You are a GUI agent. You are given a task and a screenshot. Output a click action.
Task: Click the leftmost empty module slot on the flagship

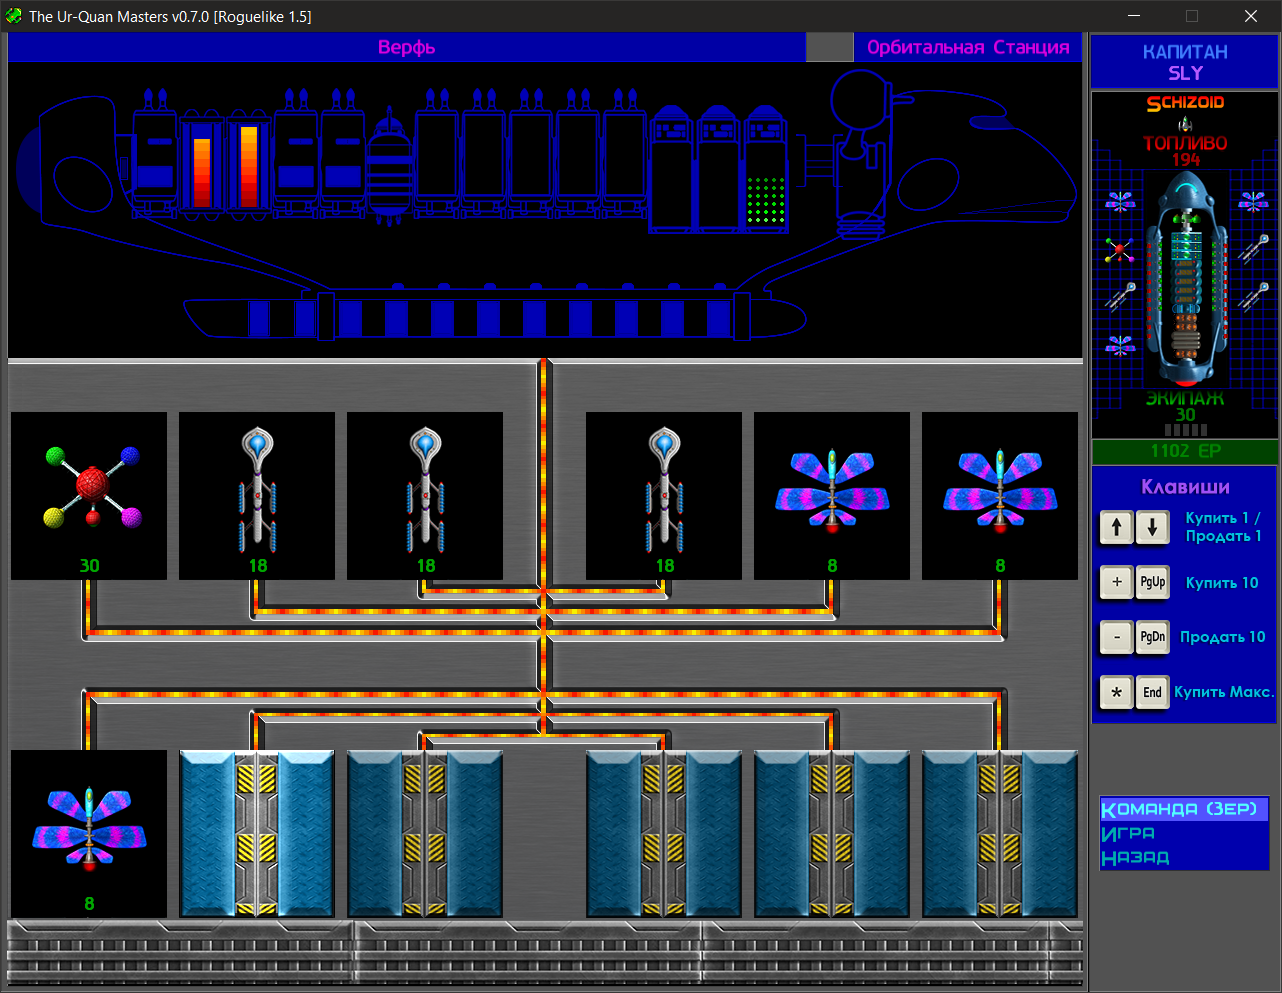(437, 153)
